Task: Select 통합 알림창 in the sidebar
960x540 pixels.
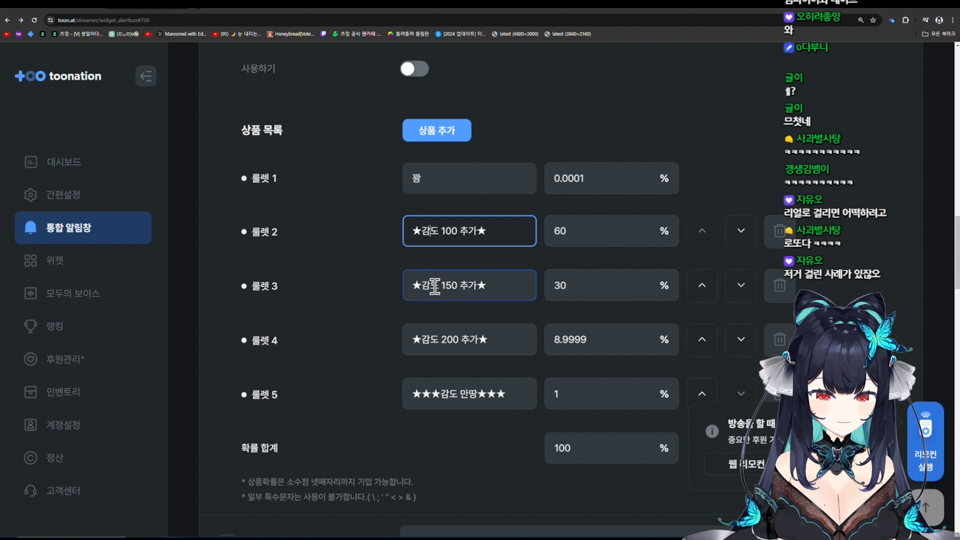Action: [x=83, y=228]
